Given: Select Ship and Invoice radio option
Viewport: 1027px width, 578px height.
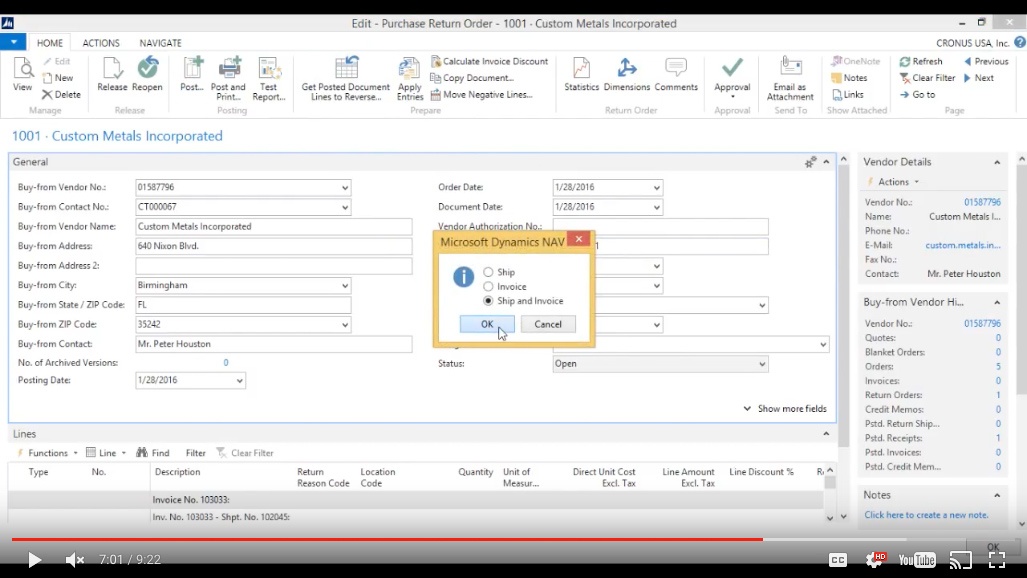Looking at the screenshot, I should [x=488, y=301].
